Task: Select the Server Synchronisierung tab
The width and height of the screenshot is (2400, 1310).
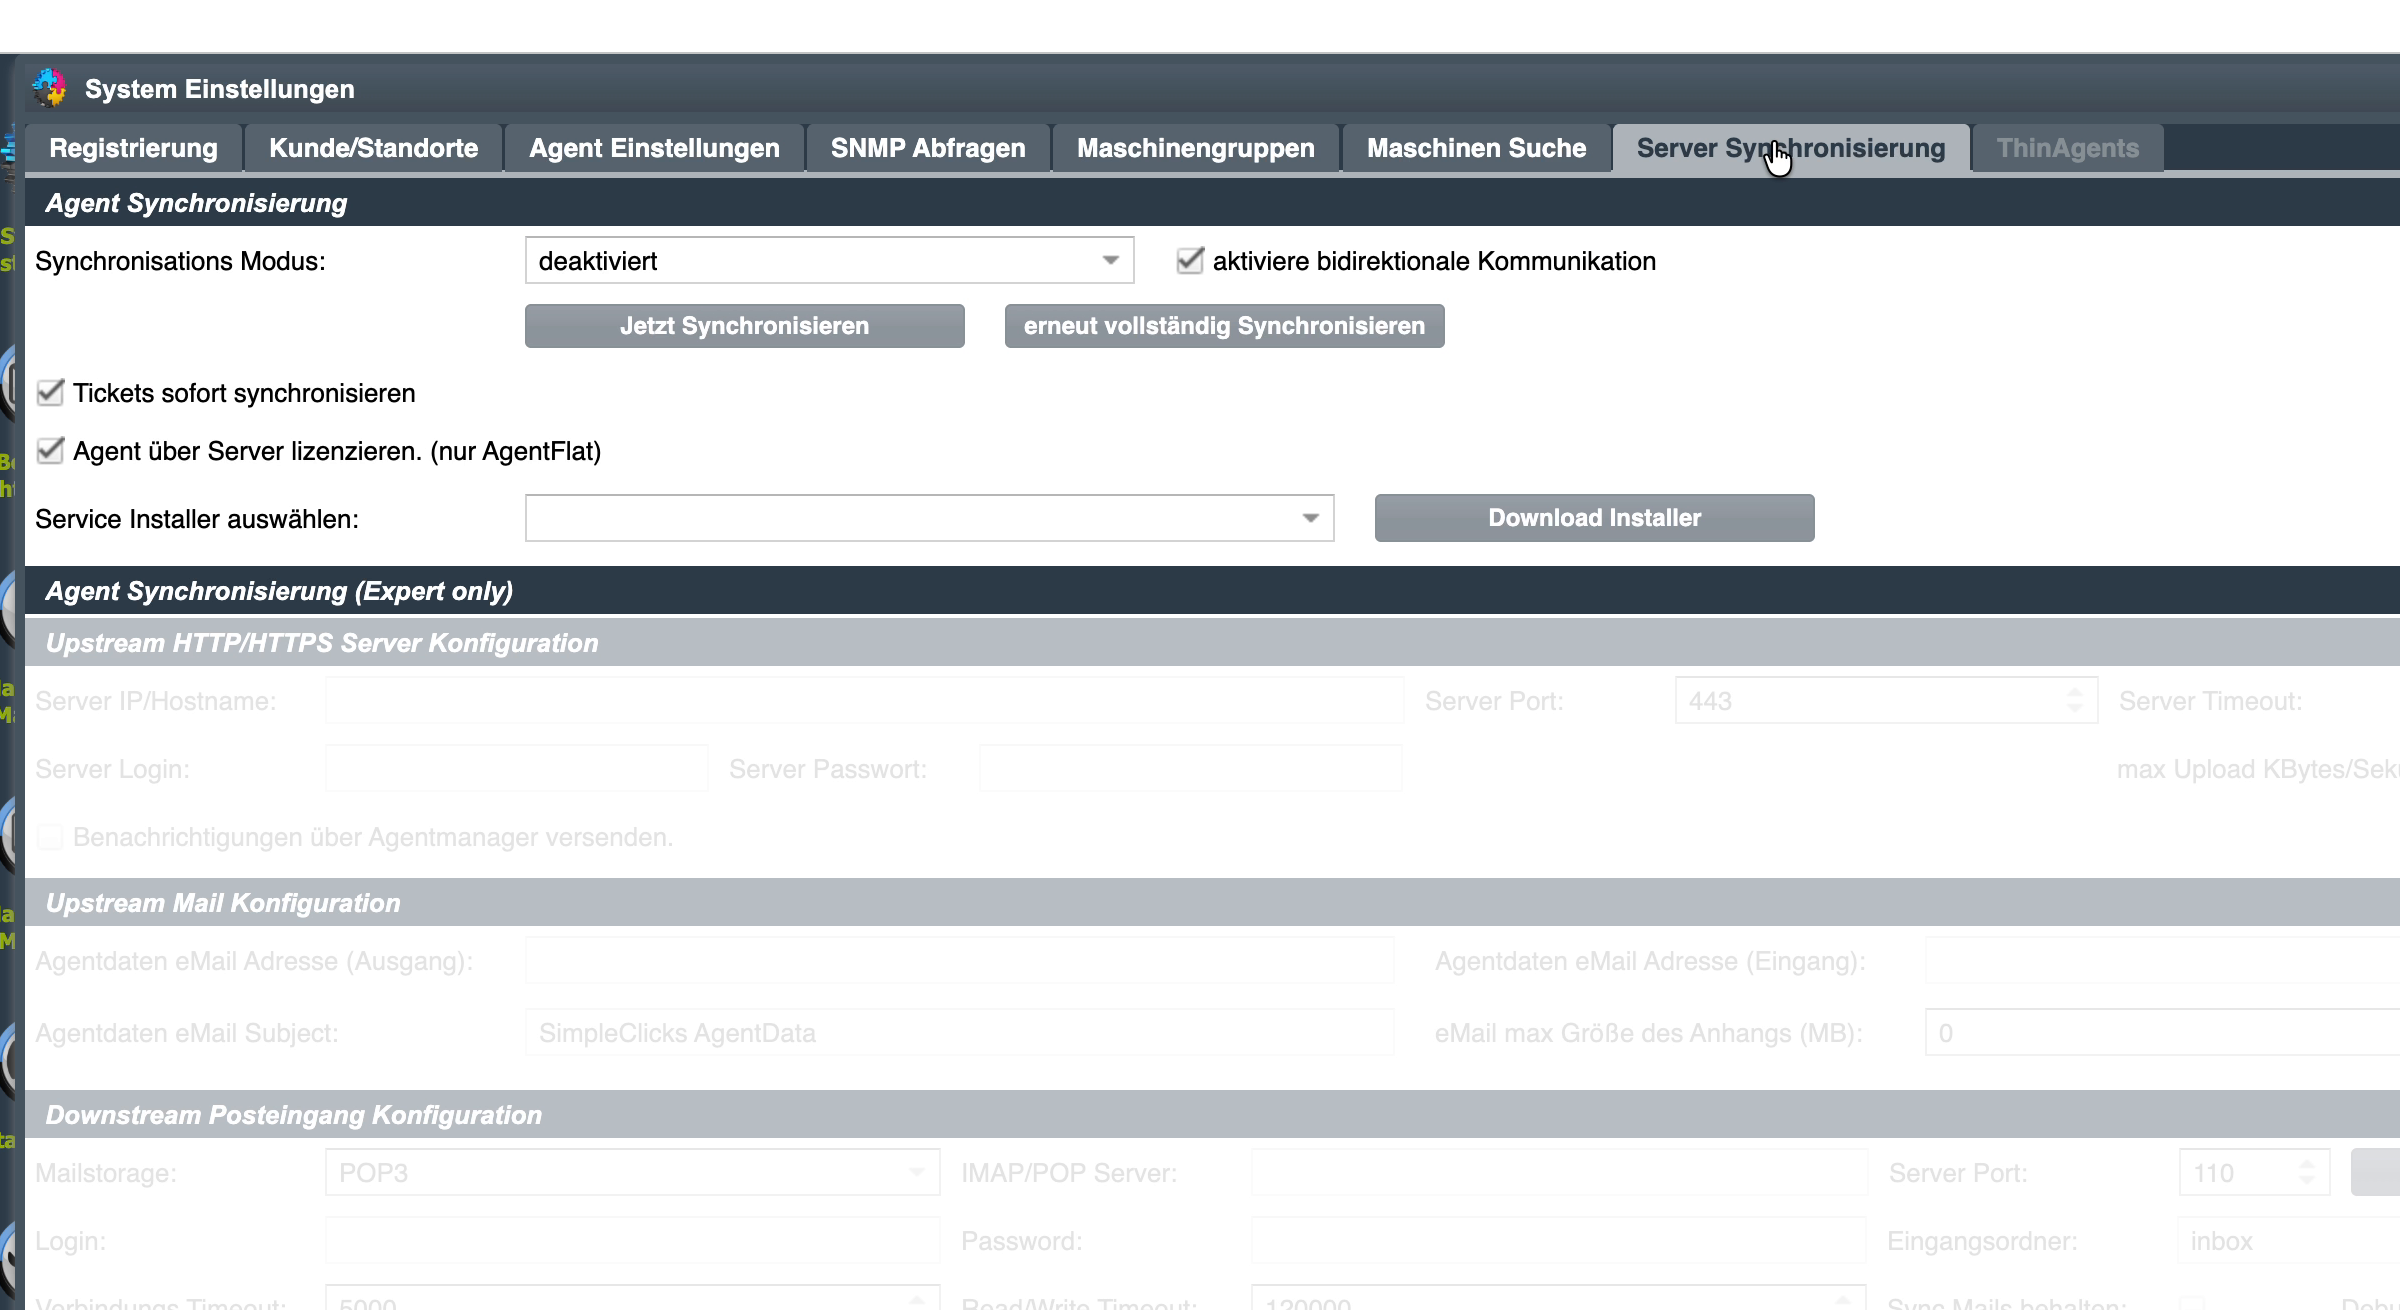Action: tap(1791, 148)
